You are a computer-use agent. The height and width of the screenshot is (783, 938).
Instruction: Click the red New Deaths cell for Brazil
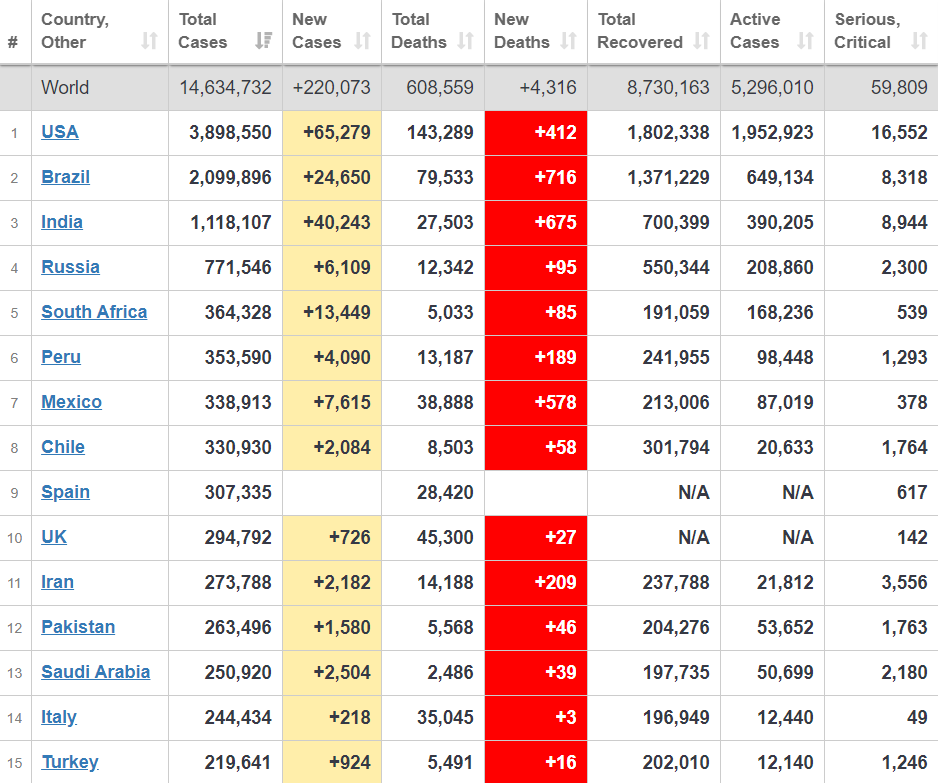(536, 177)
